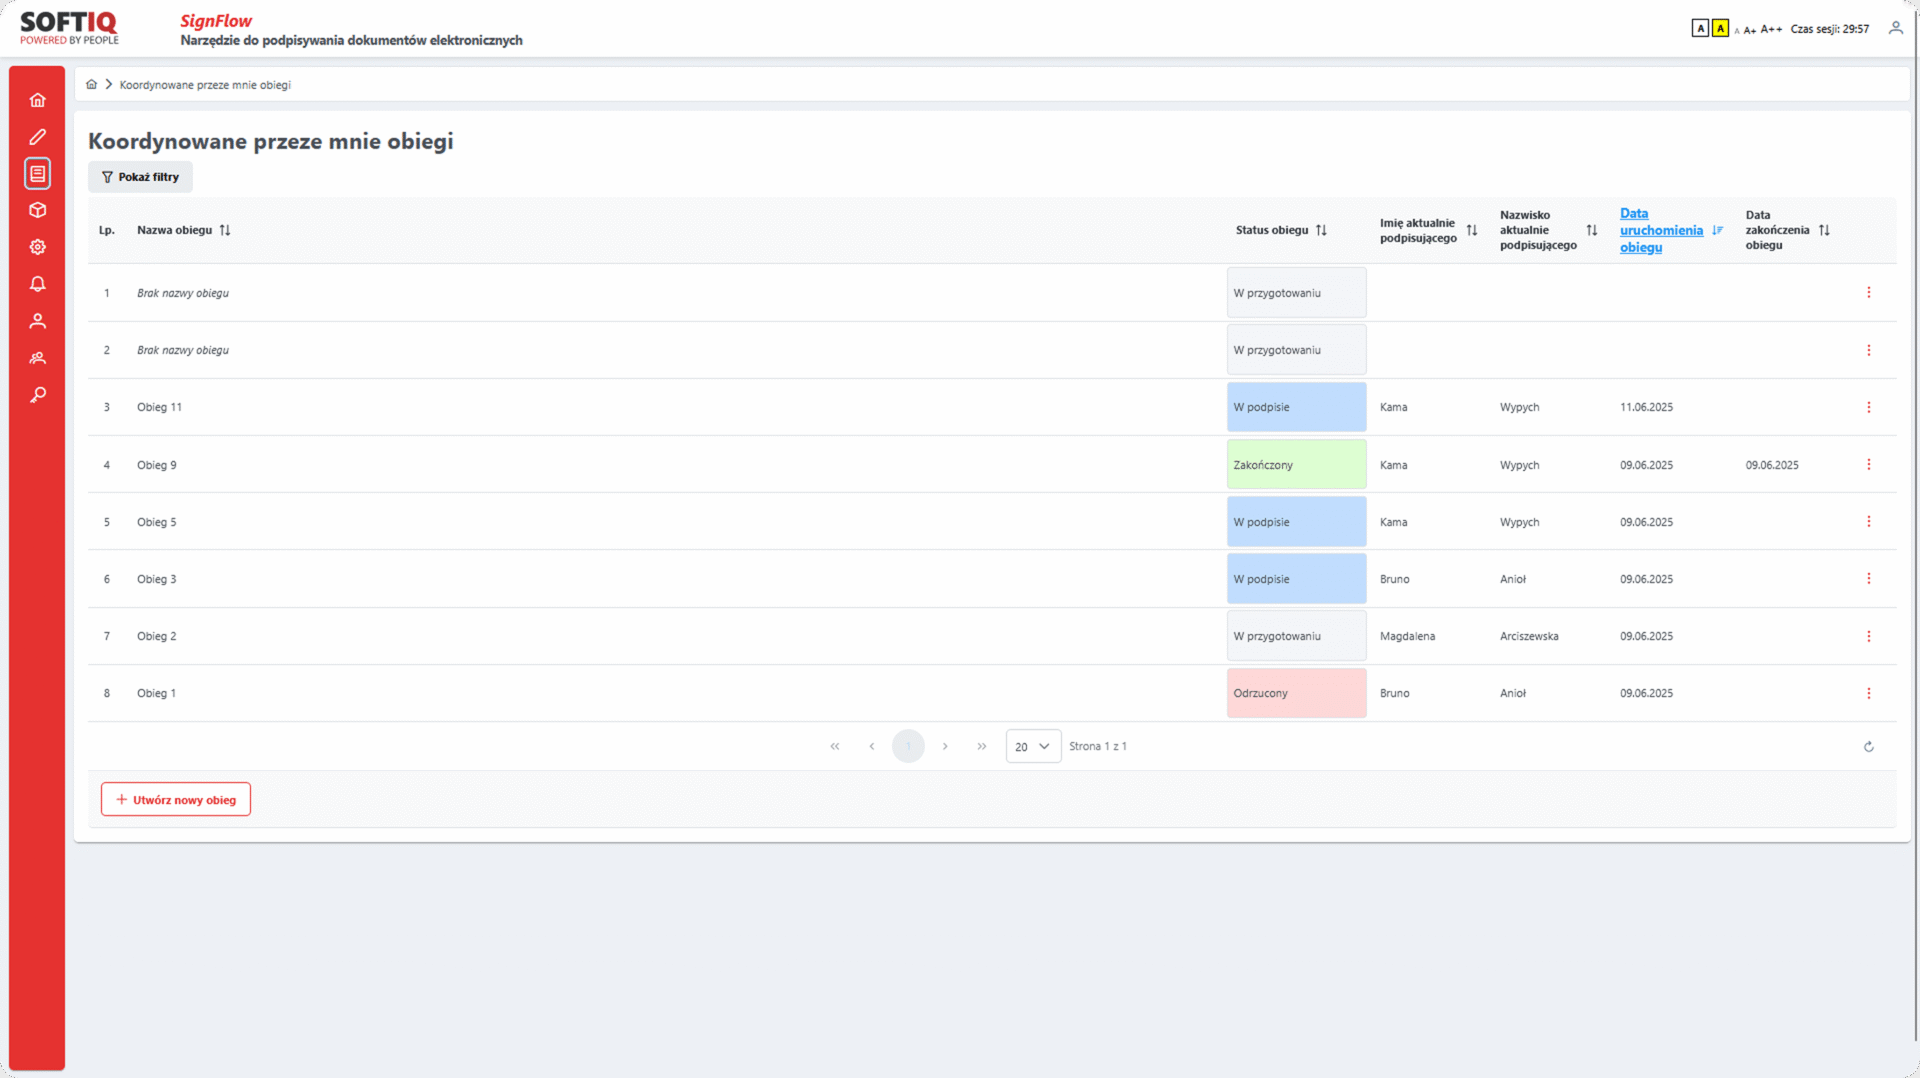The image size is (1920, 1078).
Task: Click the user group icon in sidebar
Action: click(x=38, y=358)
